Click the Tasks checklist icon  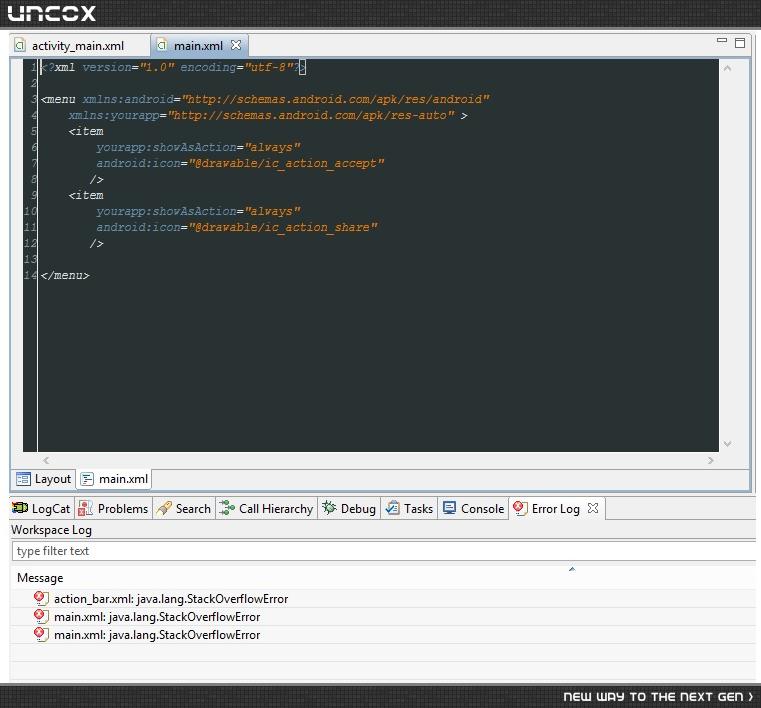392,508
